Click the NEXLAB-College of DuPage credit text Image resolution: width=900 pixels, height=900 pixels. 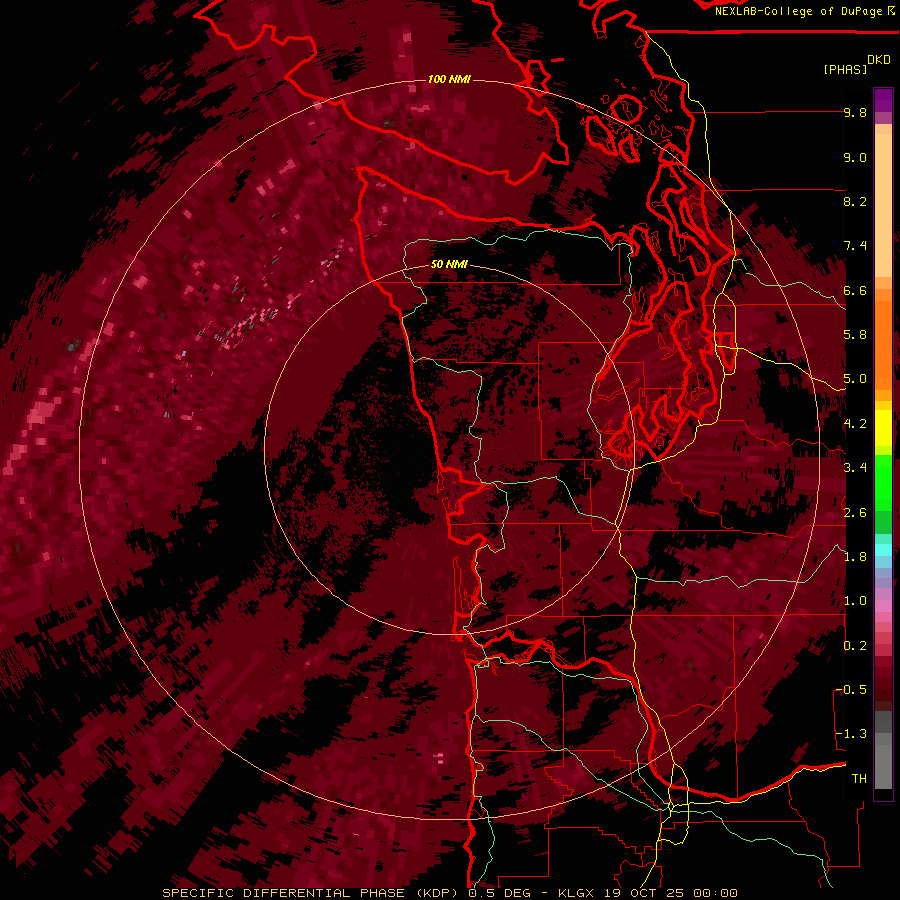pos(804,11)
